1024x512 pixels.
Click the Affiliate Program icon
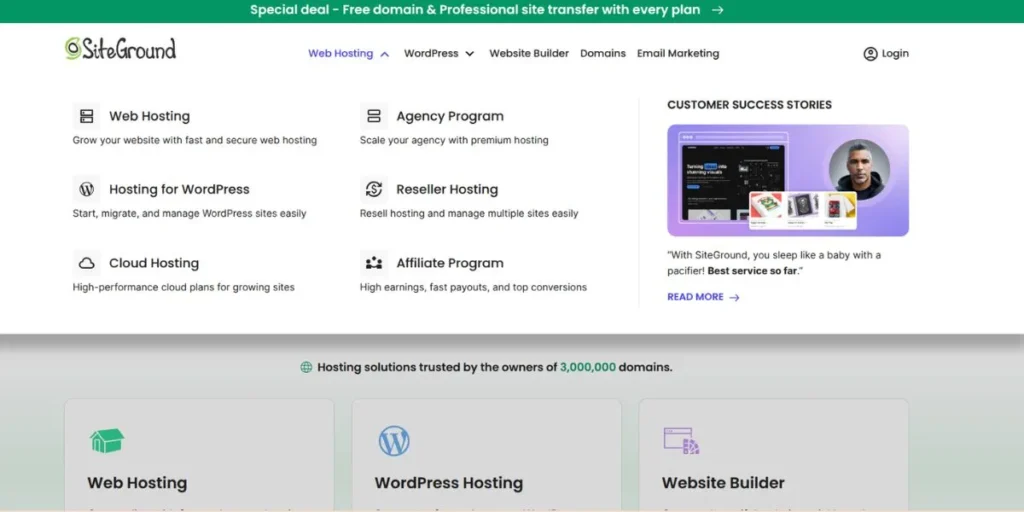[374, 263]
